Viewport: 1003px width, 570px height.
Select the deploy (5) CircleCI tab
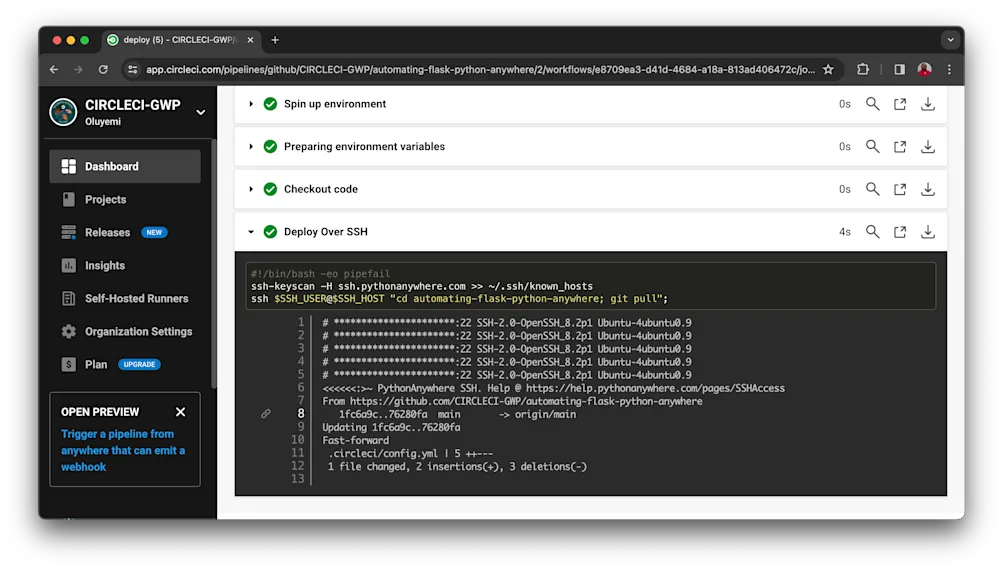[x=179, y=40]
